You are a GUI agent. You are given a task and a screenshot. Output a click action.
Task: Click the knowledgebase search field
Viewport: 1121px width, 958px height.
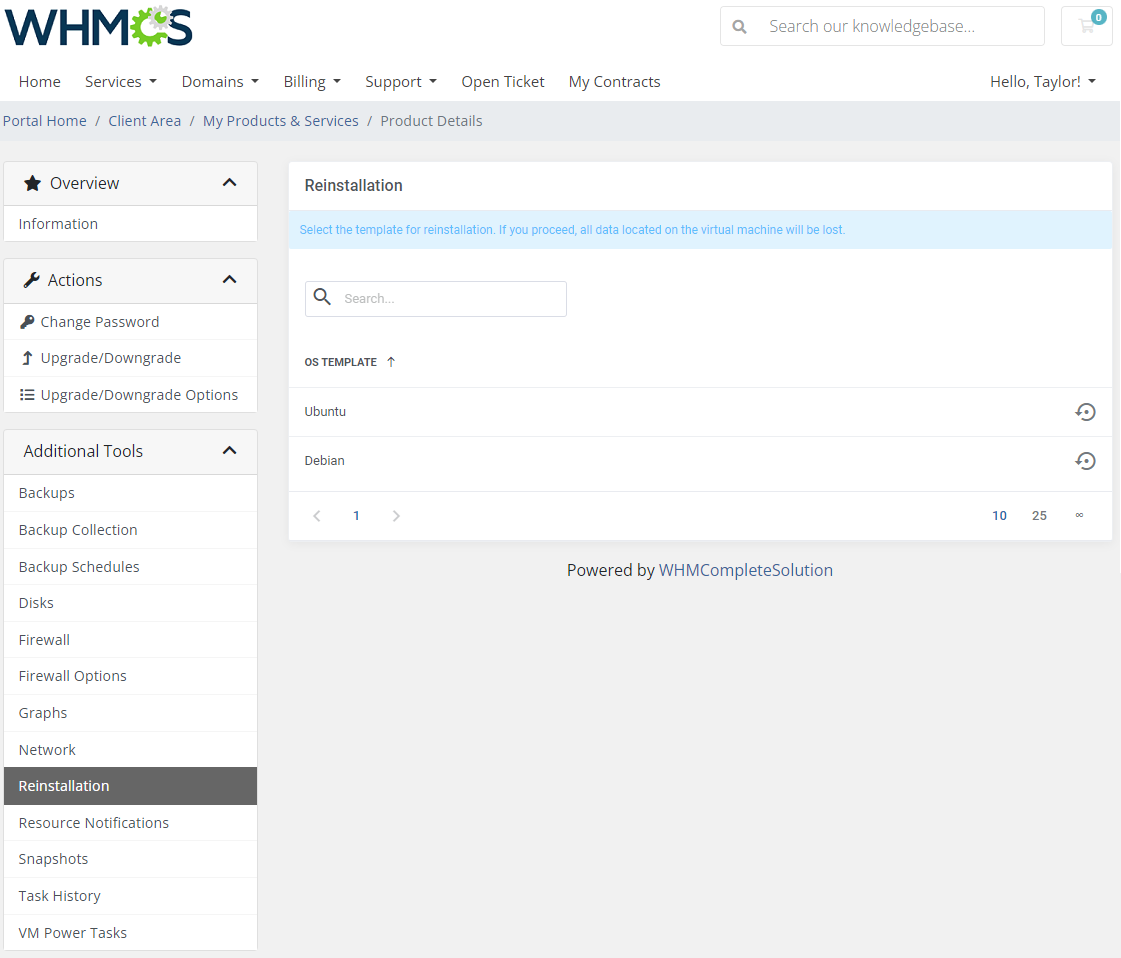(x=882, y=26)
